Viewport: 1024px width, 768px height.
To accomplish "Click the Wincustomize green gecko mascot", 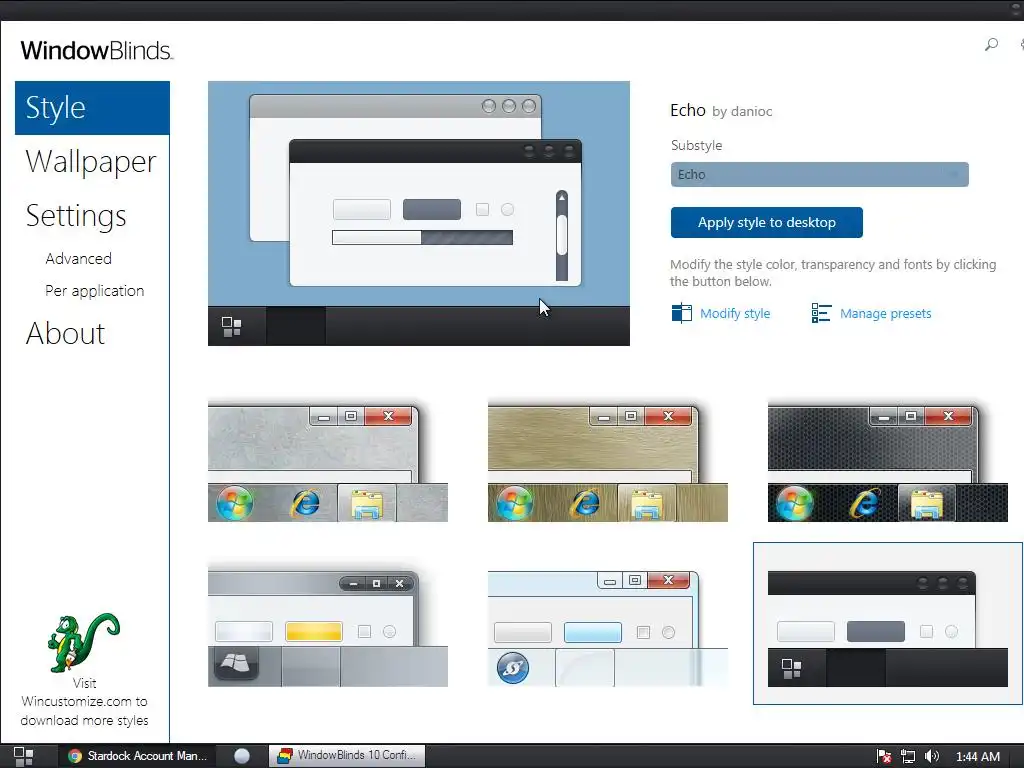I will point(84,642).
